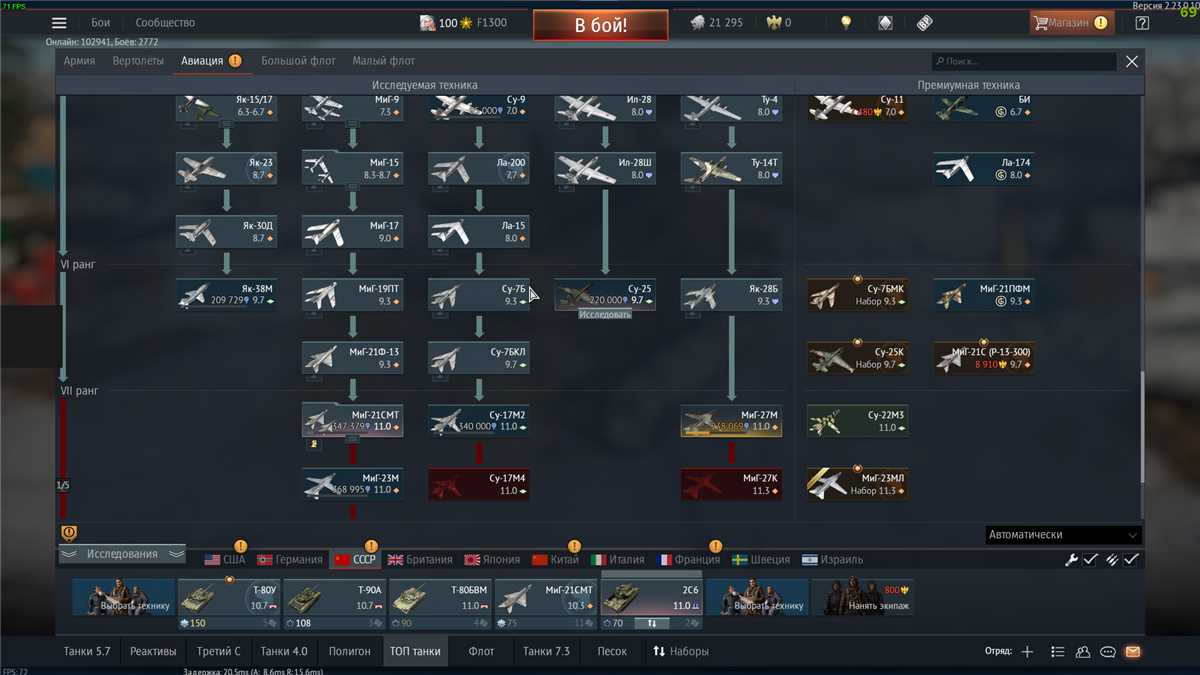This screenshot has height=675, width=1200.
Task: Click the player avatar icon
Action: pos(428,23)
